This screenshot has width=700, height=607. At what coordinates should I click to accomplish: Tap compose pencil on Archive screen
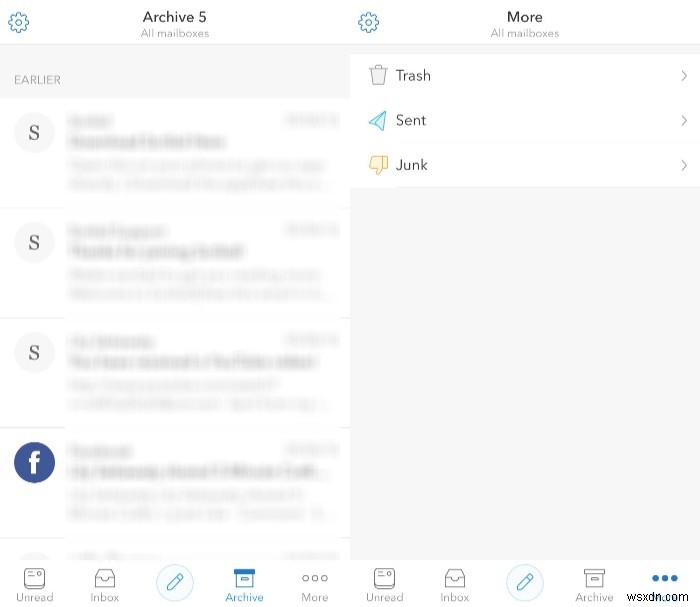[175, 582]
